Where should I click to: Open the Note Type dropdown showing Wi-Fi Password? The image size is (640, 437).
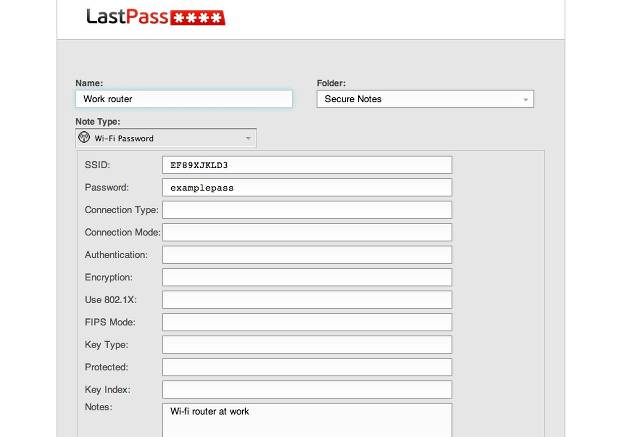tap(166, 138)
